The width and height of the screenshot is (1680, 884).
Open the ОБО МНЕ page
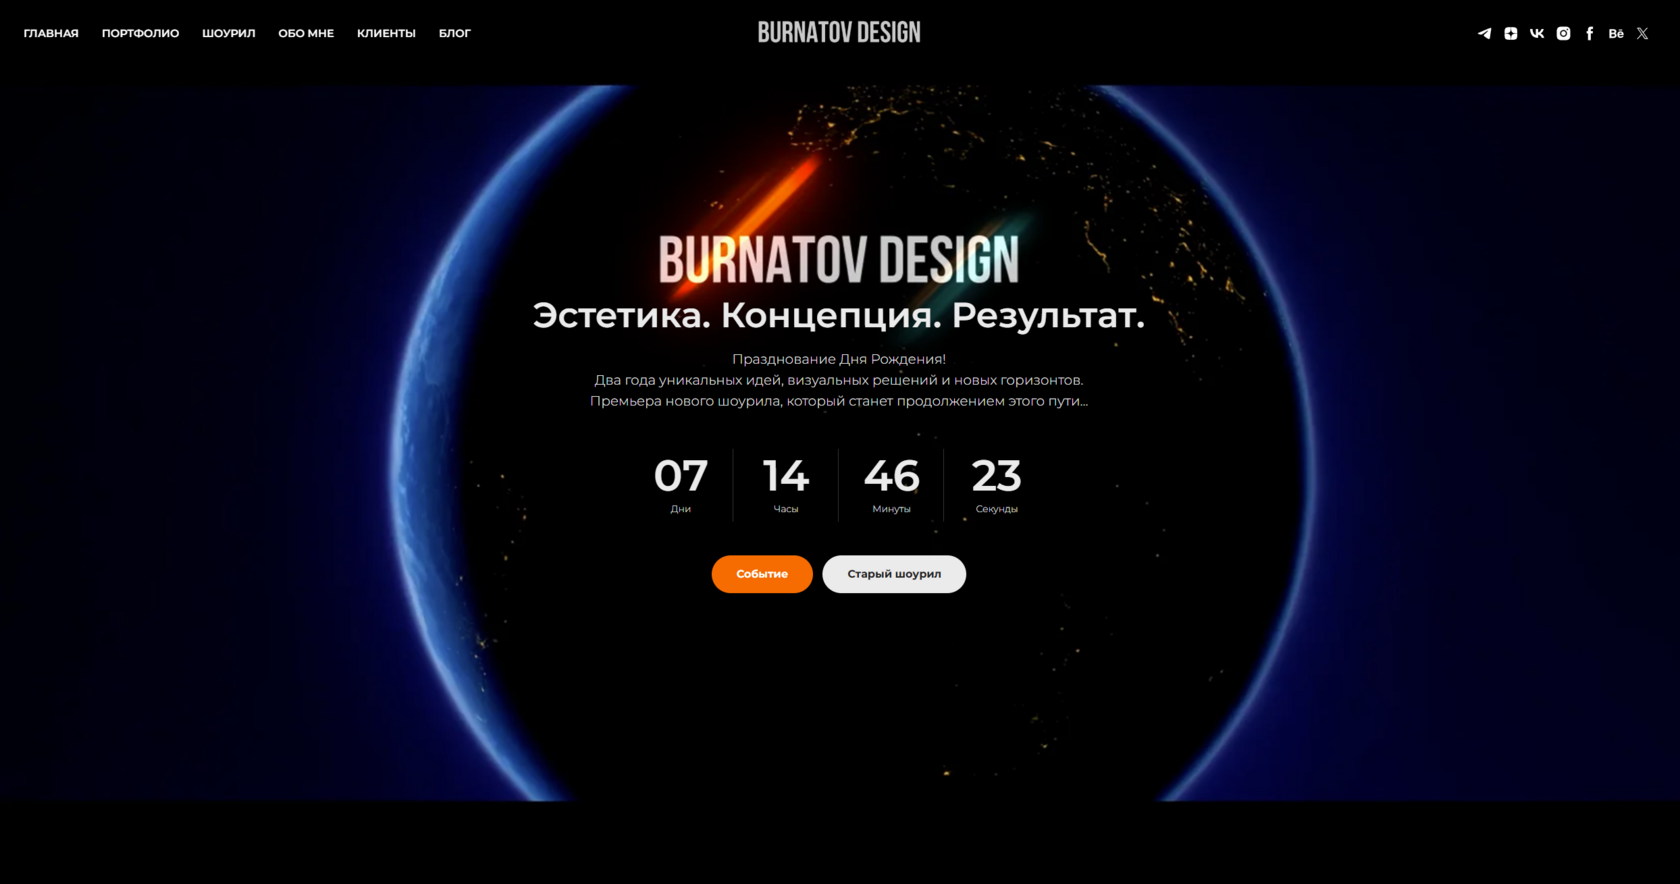[x=306, y=33]
